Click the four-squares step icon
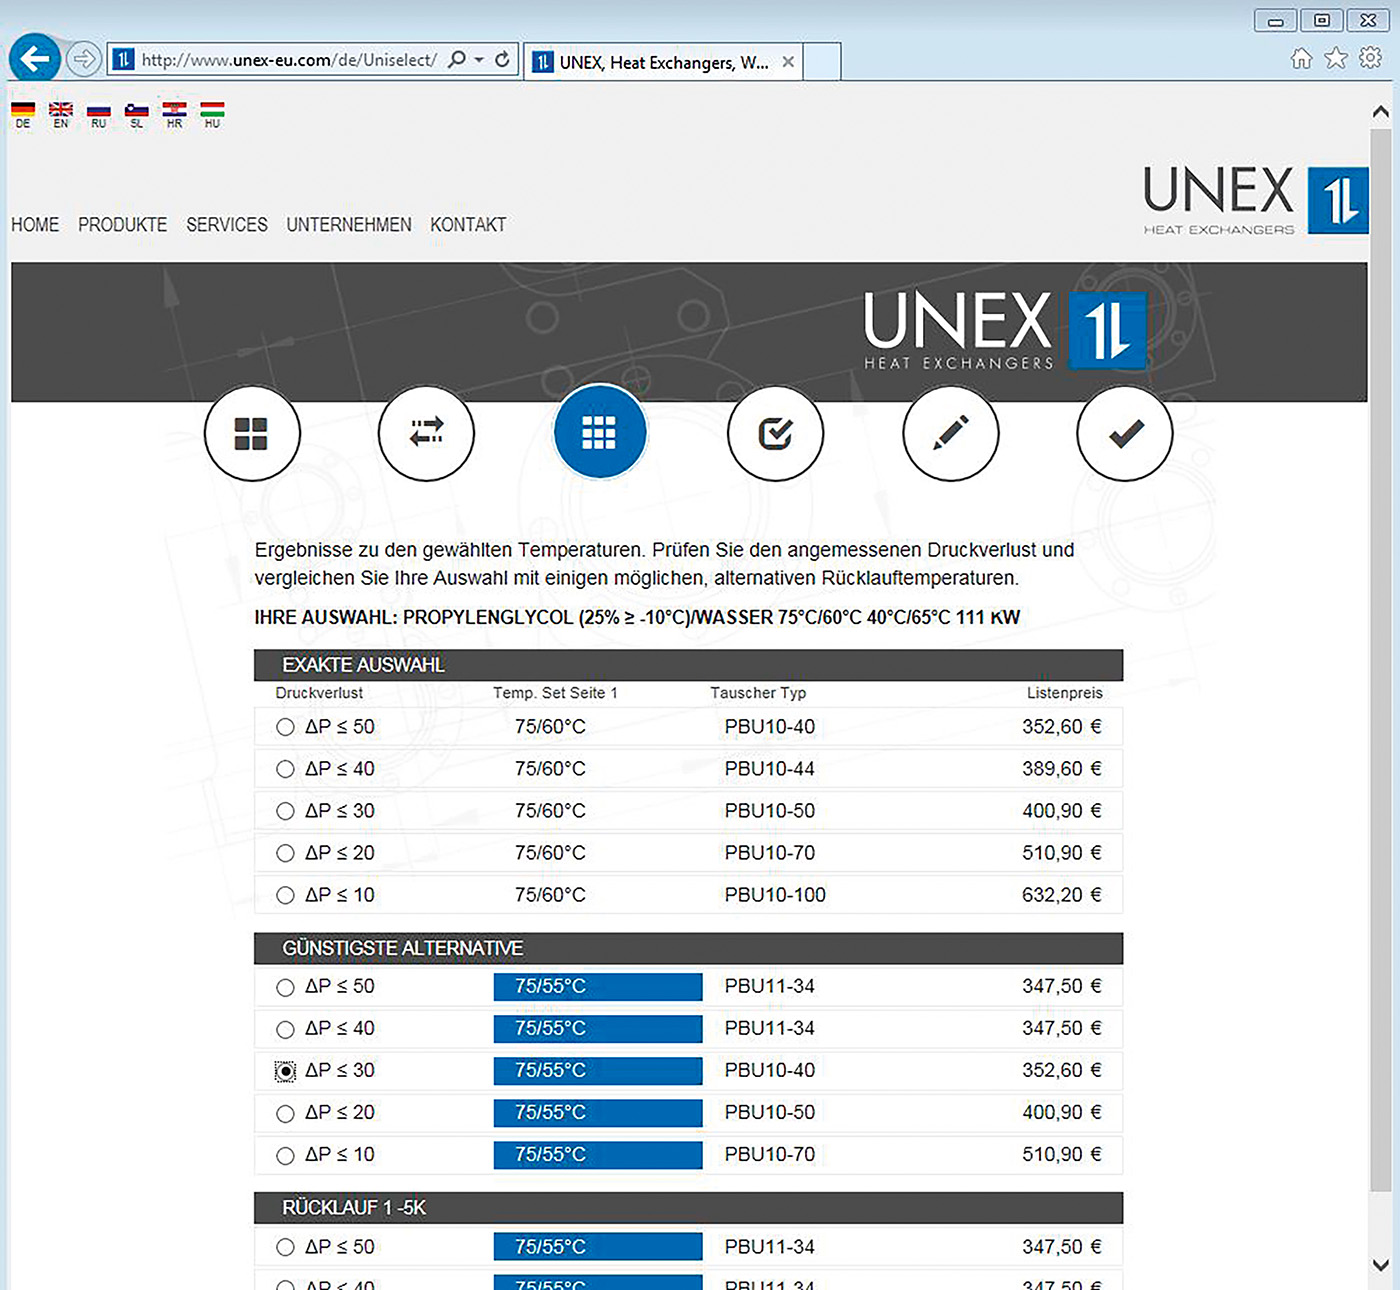The image size is (1400, 1290). [252, 434]
